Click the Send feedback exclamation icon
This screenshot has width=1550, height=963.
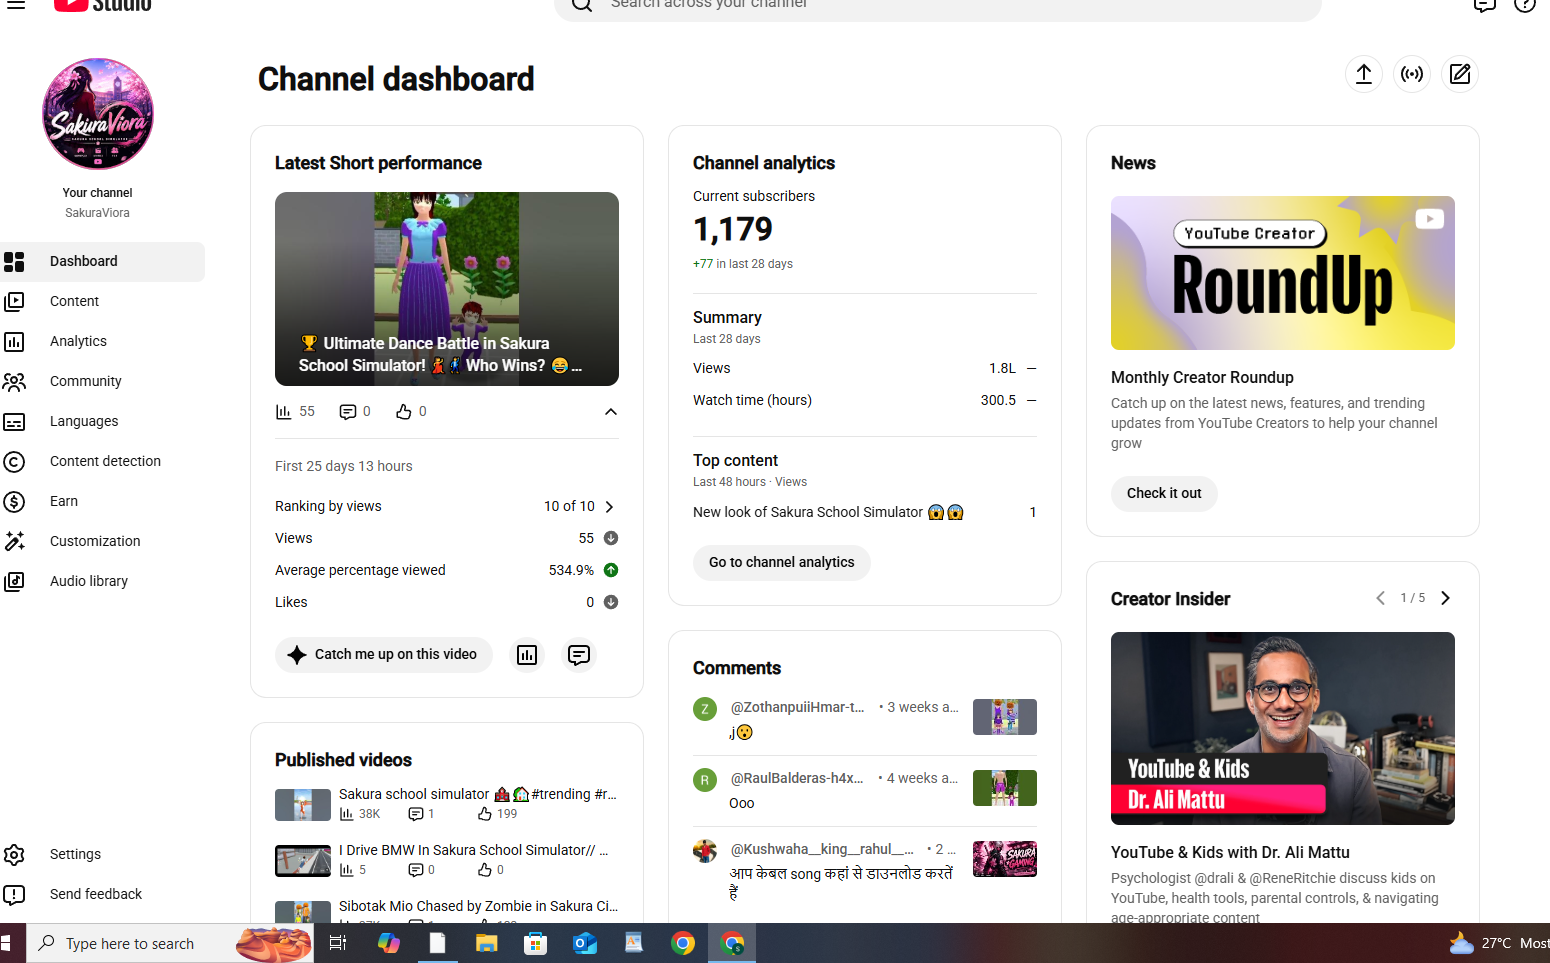[14, 895]
